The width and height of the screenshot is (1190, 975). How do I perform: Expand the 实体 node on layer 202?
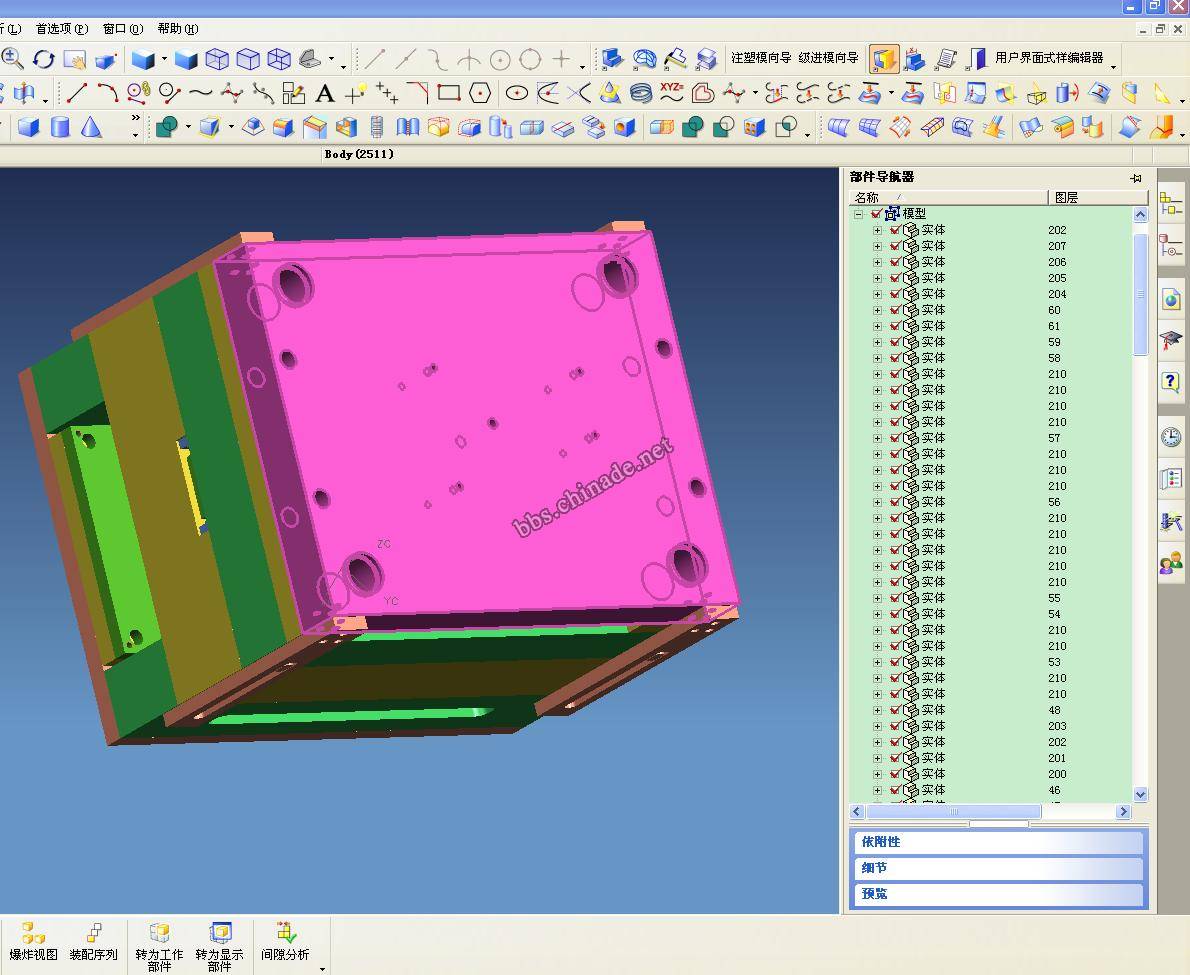click(878, 230)
